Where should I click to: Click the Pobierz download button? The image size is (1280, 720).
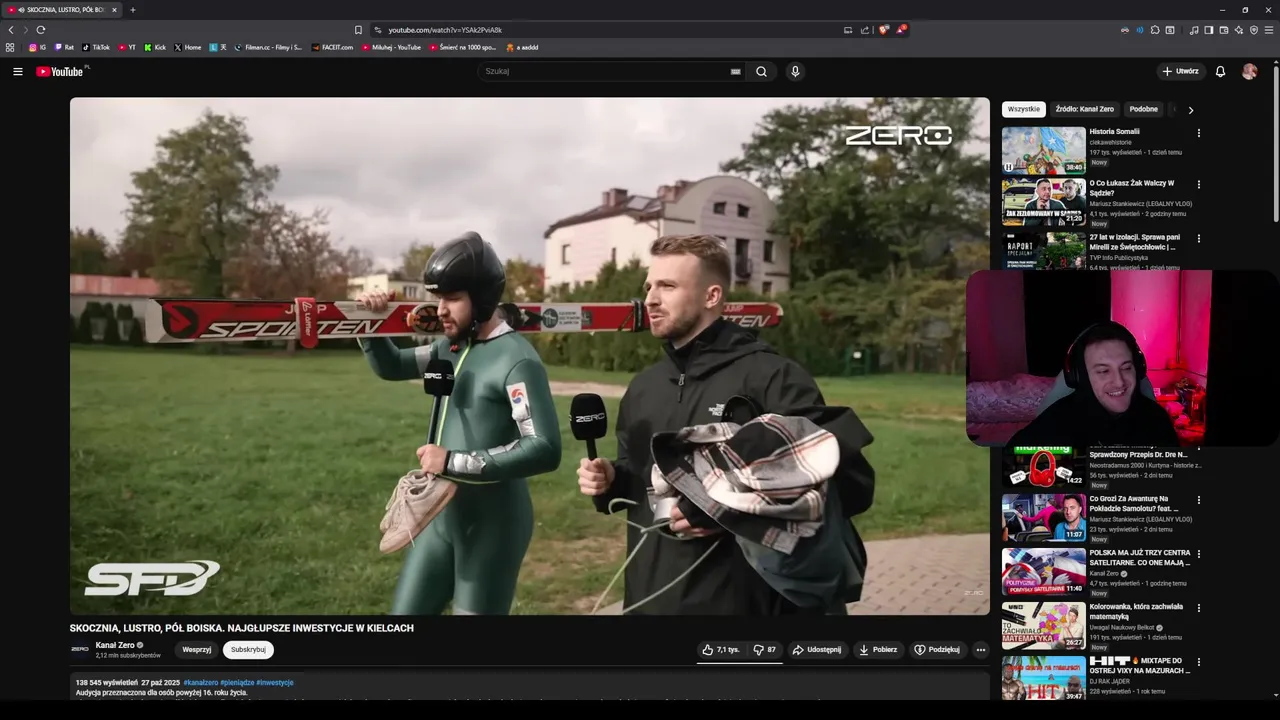pos(878,649)
